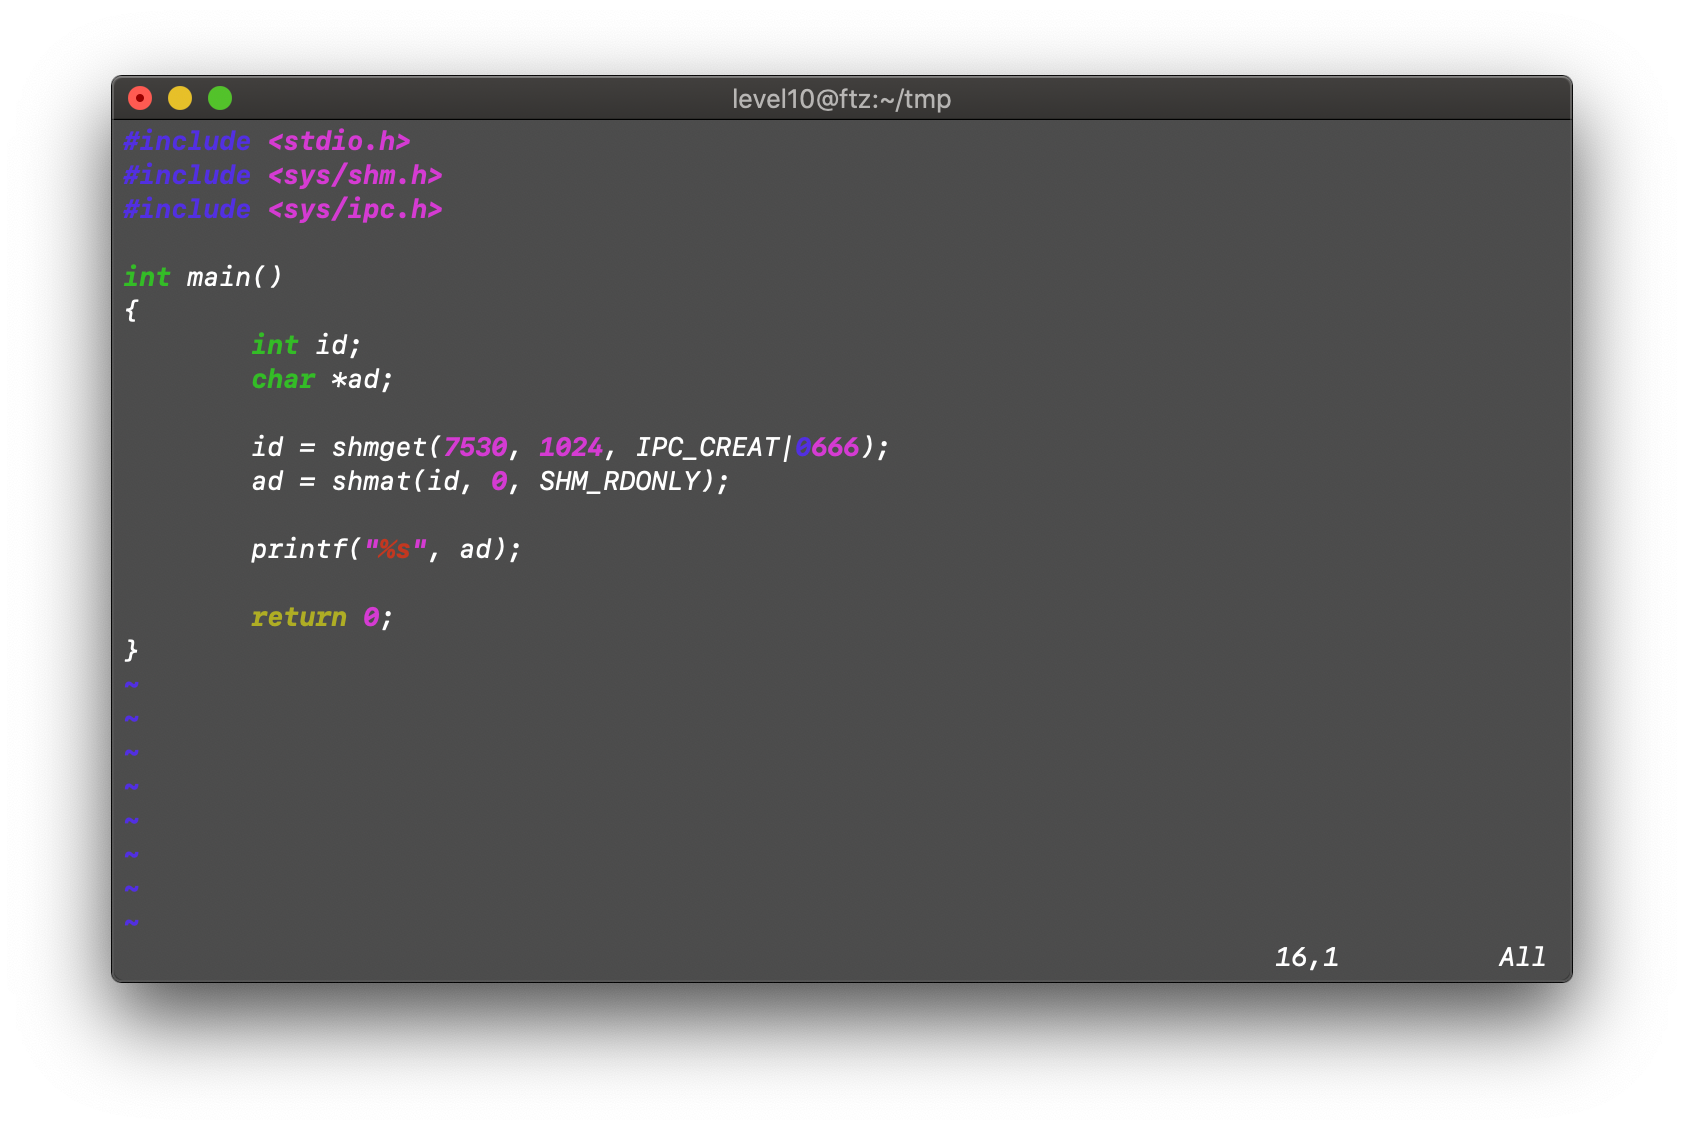Click the All scroll indicator
1684x1130 pixels.
click(1522, 957)
